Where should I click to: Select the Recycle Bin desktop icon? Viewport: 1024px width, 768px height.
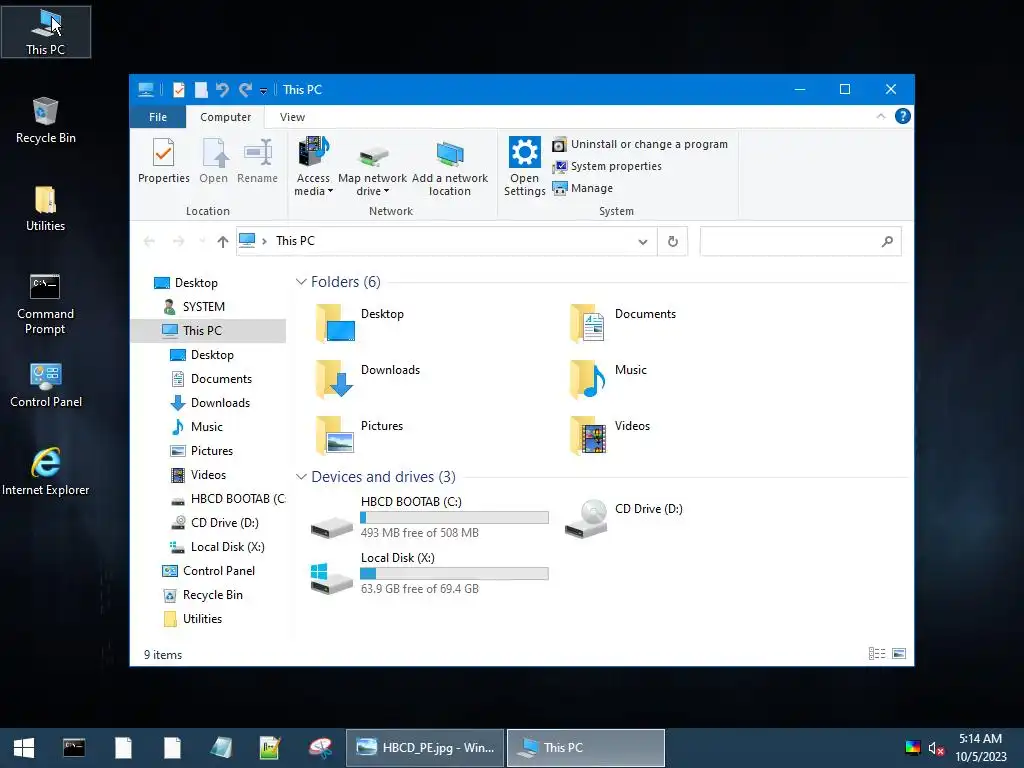[x=46, y=120]
